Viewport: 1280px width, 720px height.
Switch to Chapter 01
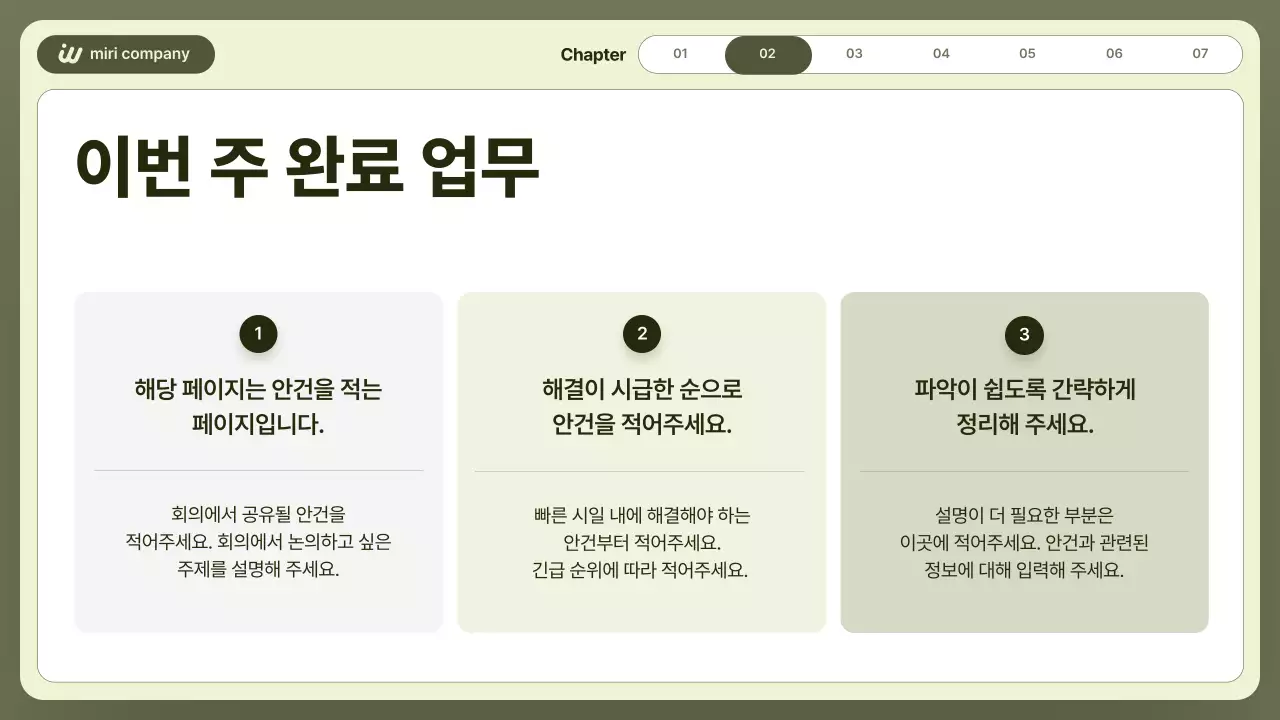click(681, 54)
